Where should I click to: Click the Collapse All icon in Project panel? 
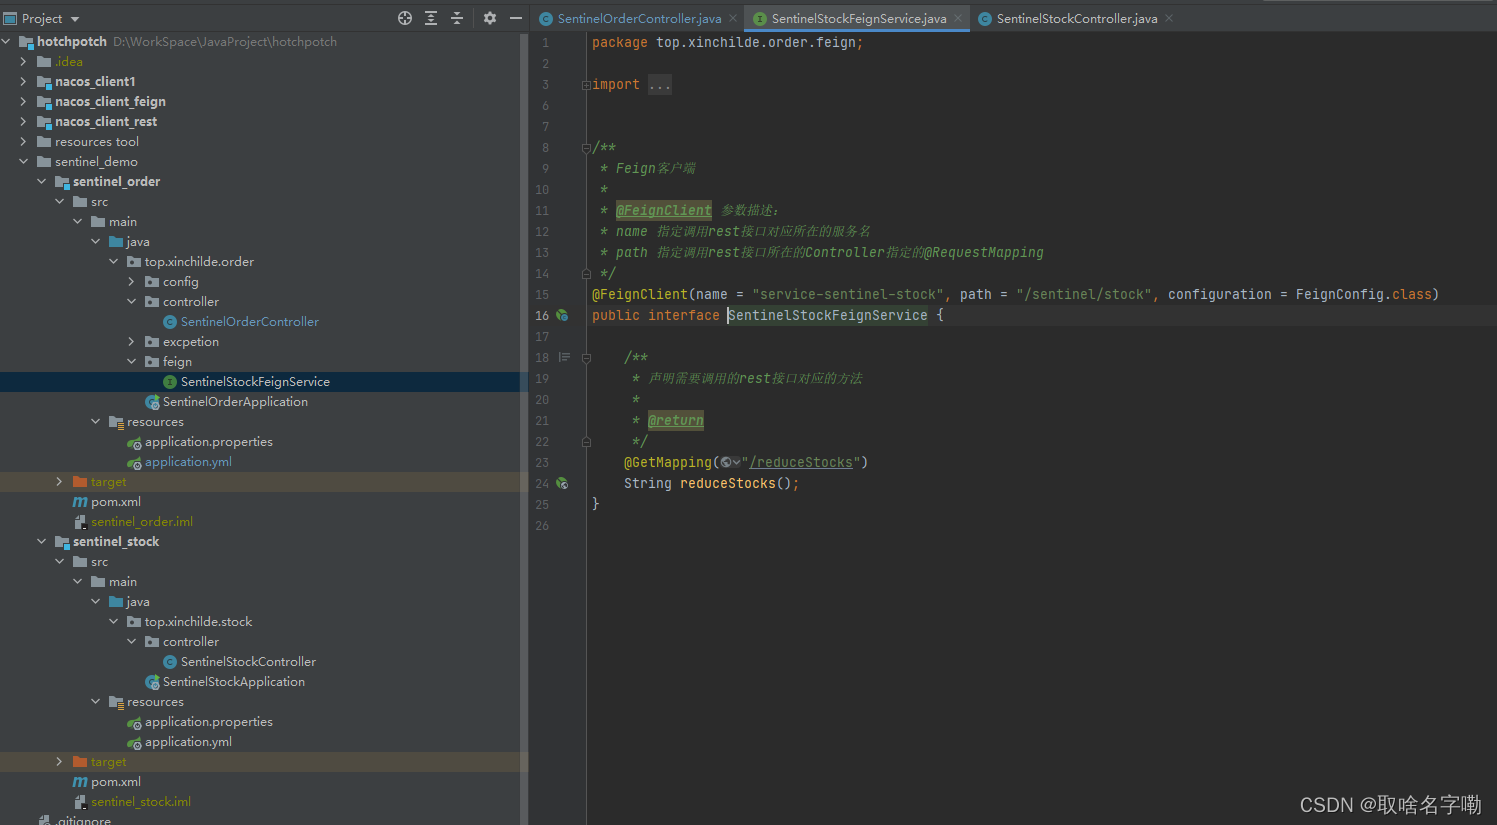click(x=457, y=18)
